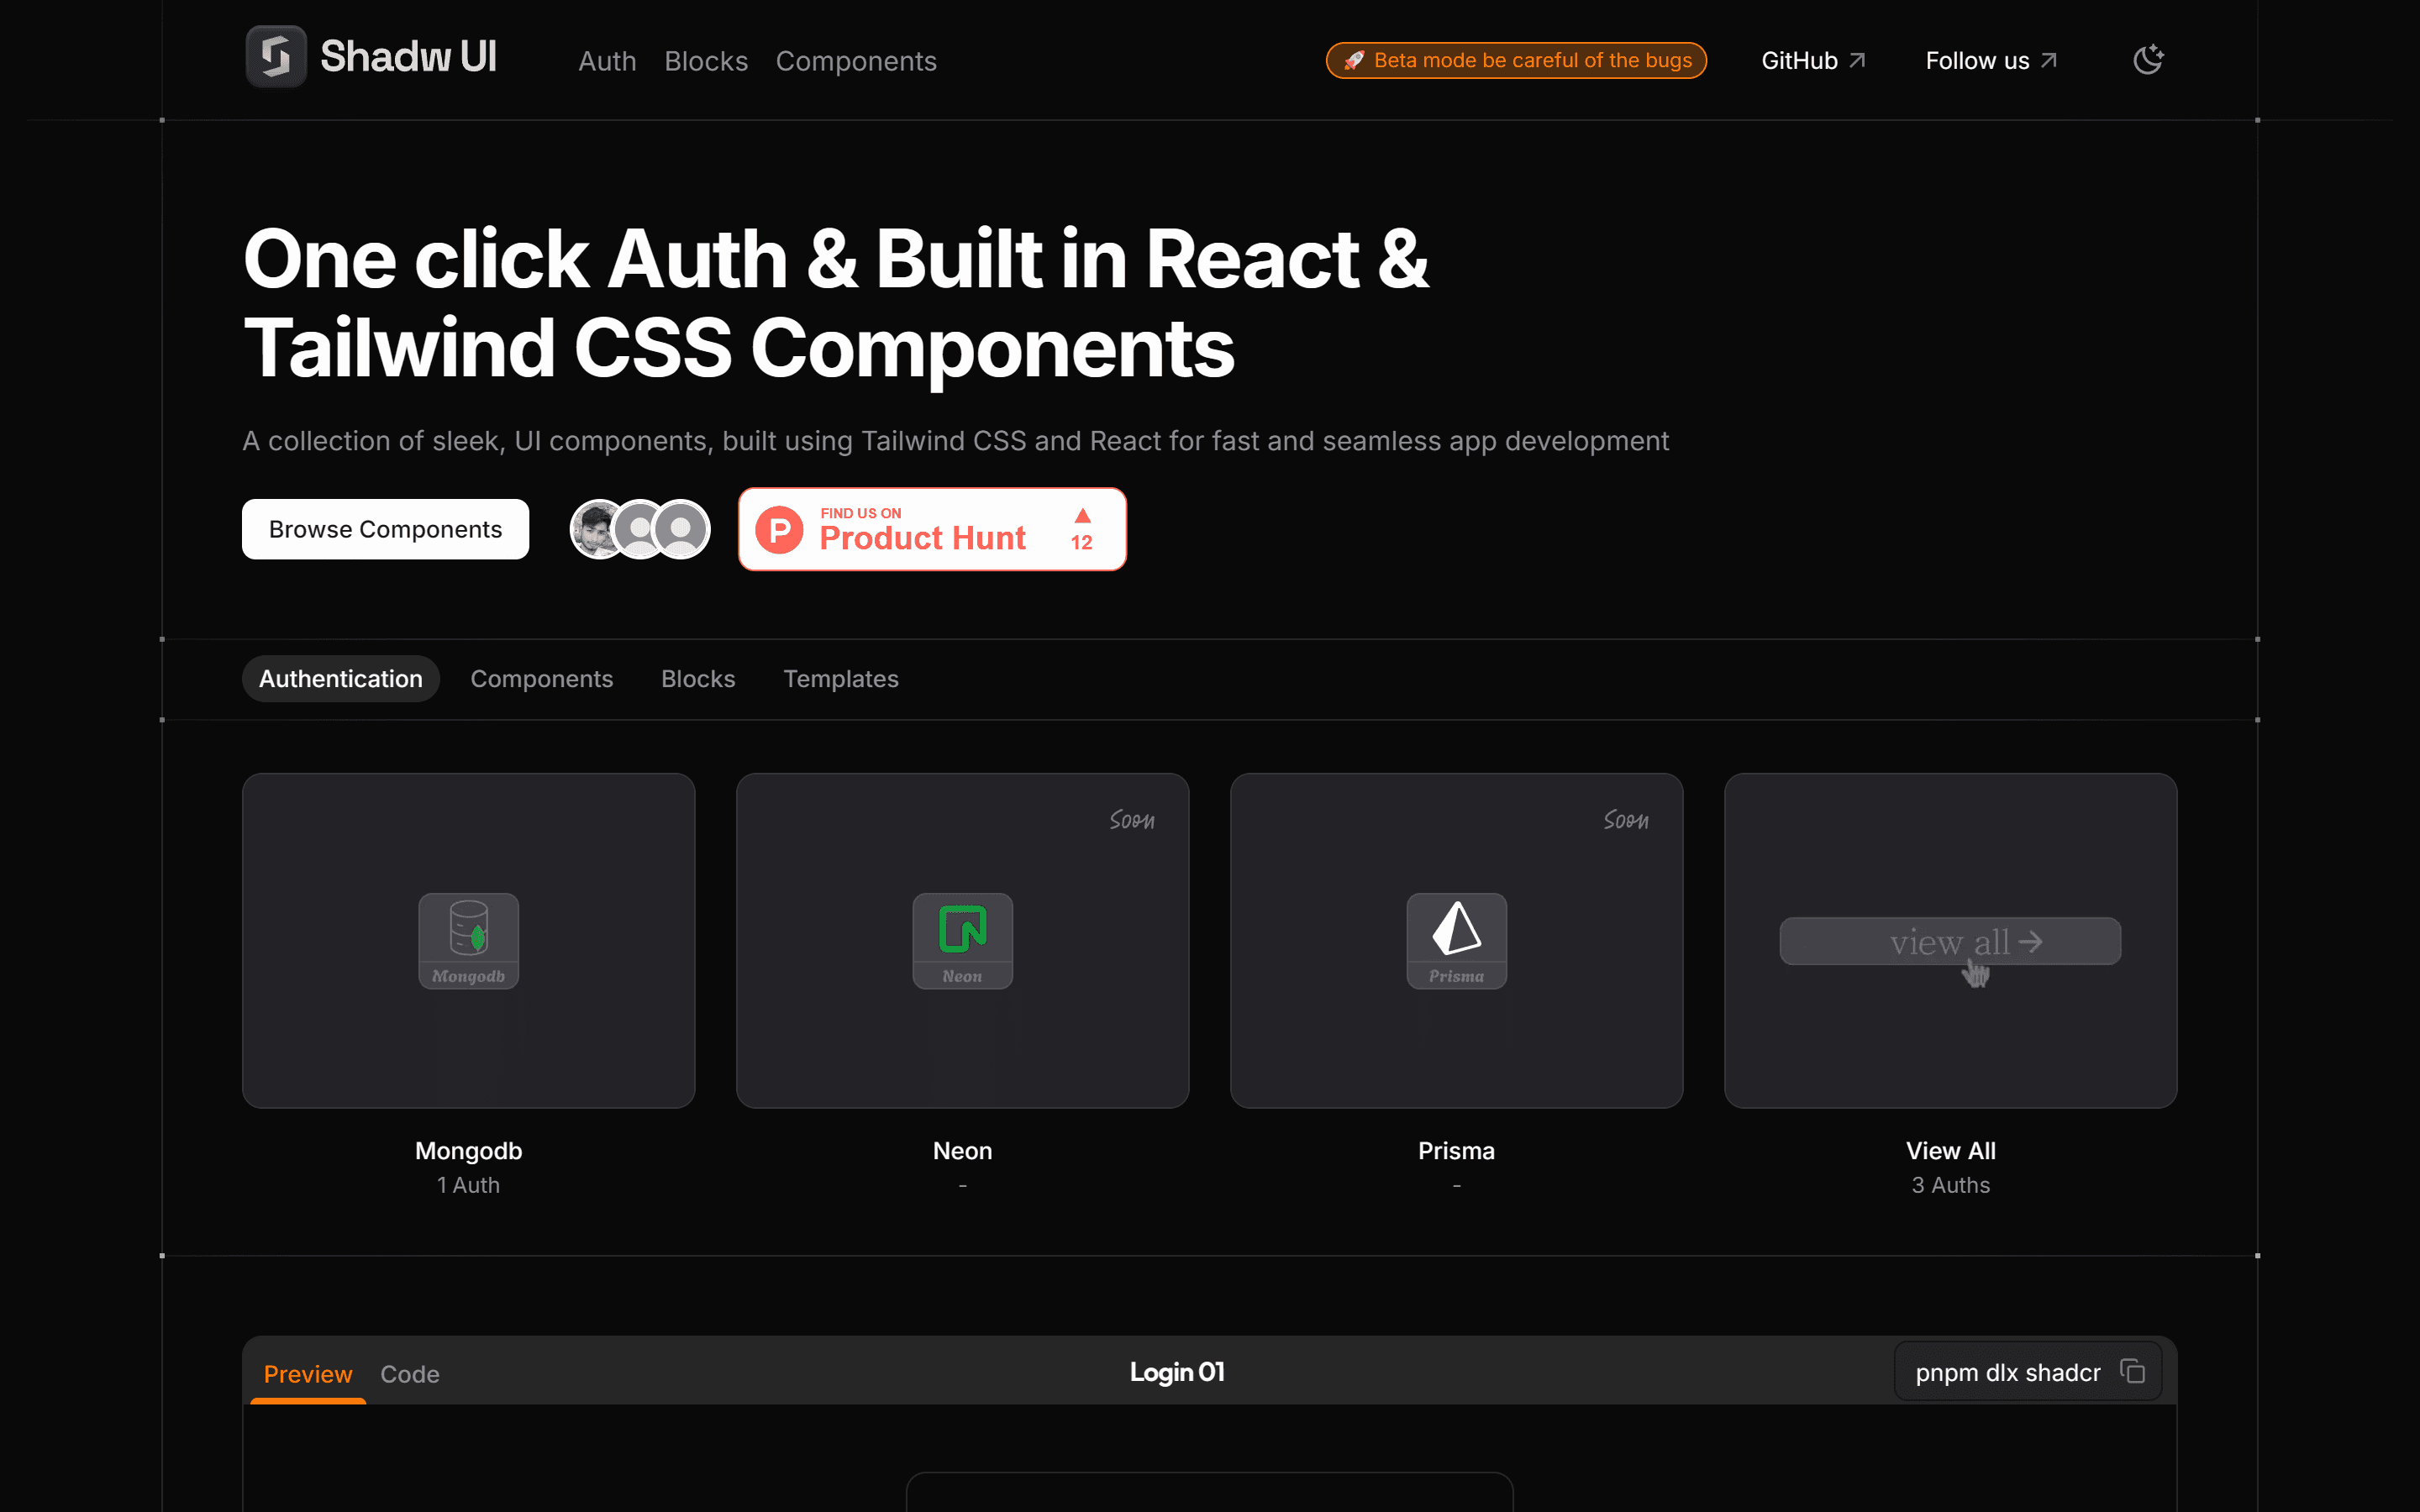Toggle the theme with the moon icon
2420x1512 pixels.
point(2147,59)
